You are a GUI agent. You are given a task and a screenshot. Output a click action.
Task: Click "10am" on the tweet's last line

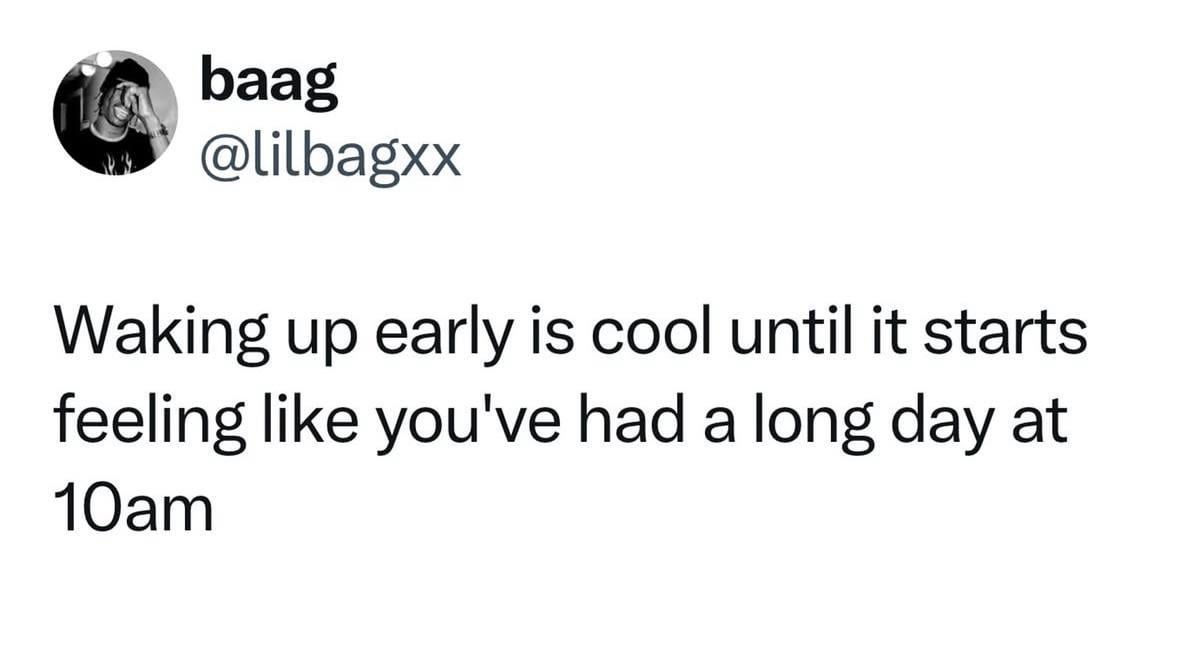pos(133,510)
